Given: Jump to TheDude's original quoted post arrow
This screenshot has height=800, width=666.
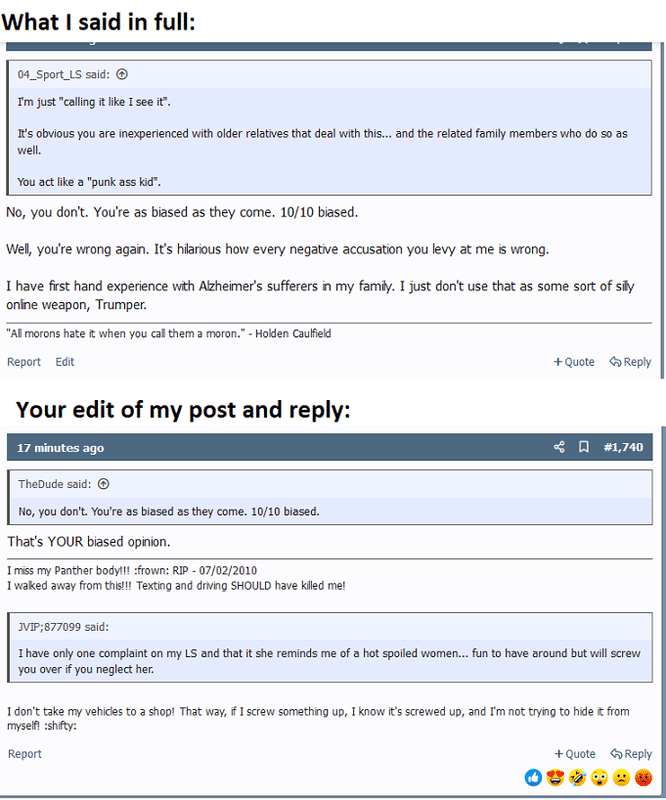Looking at the screenshot, I should coord(103,484).
